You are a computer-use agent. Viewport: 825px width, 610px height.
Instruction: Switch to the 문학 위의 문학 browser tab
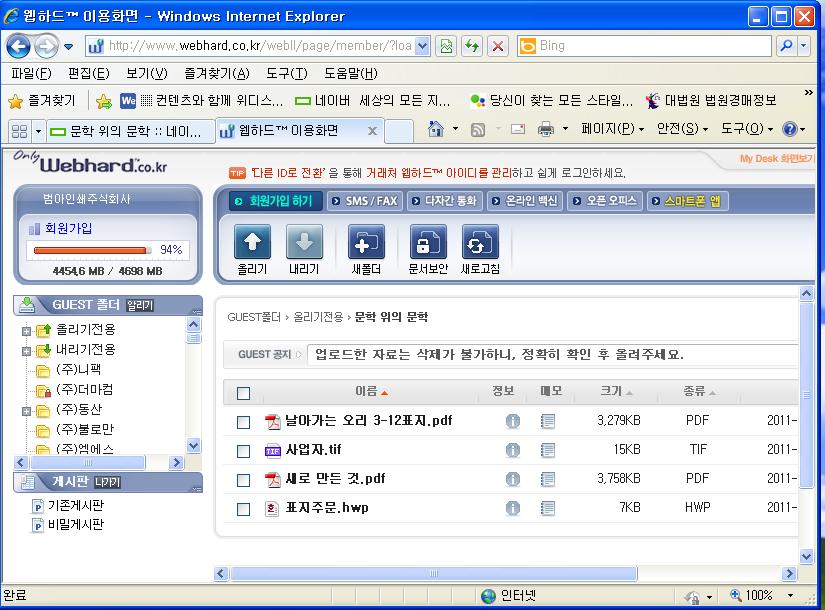pyautogui.click(x=128, y=131)
